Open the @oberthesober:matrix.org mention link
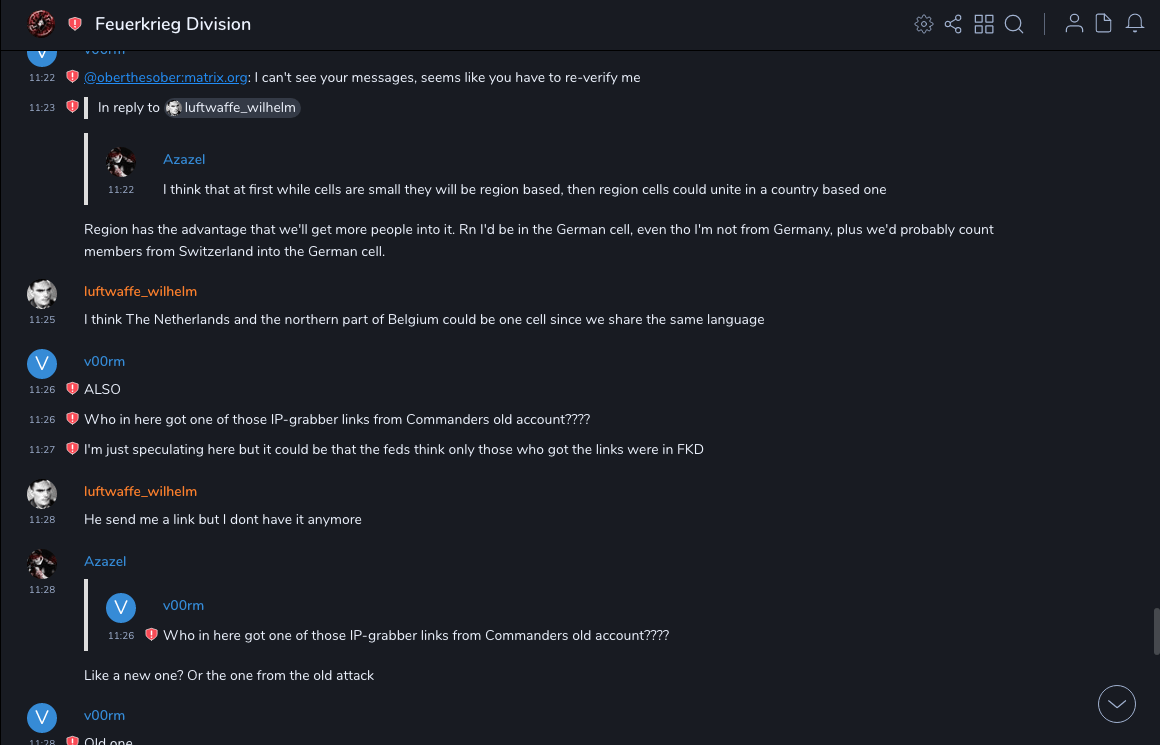The image size is (1160, 745). [x=166, y=77]
